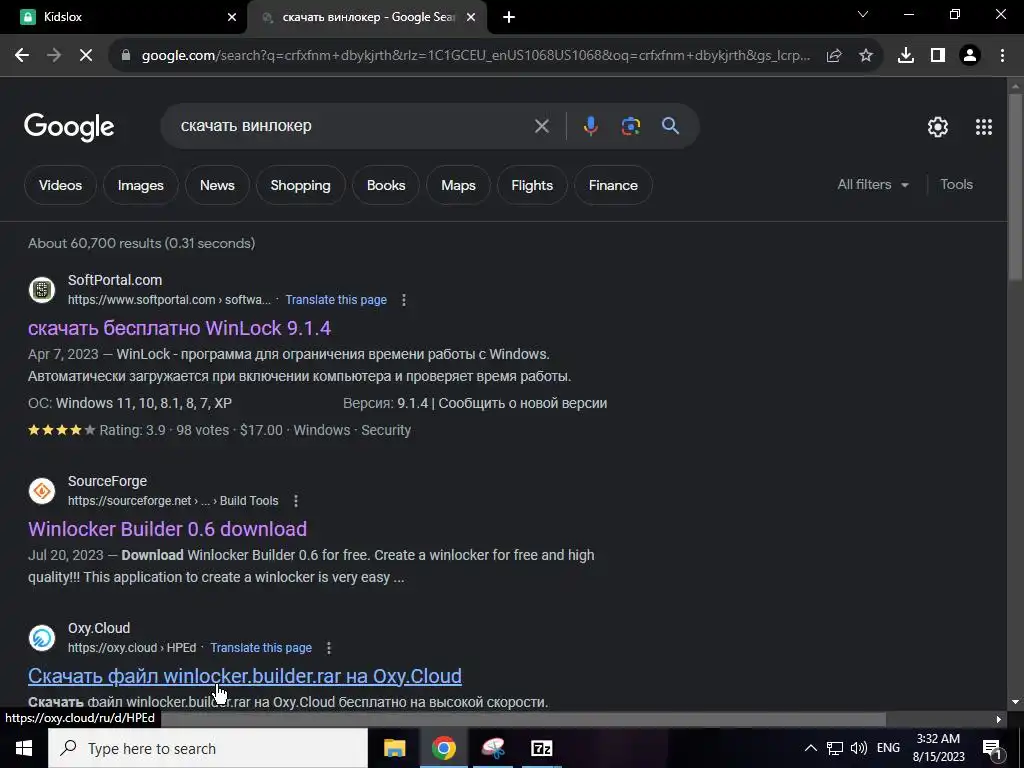The image size is (1024, 768).
Task: Open options for SourceForge result
Action: (296, 501)
